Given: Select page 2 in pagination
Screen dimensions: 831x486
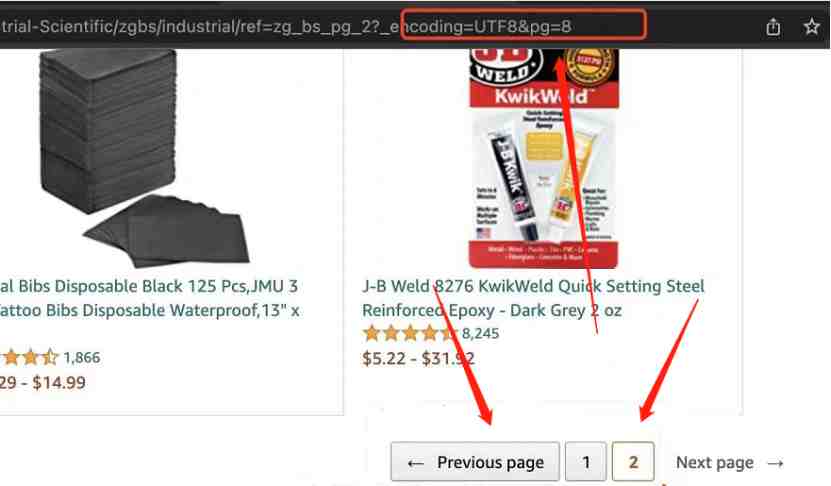Looking at the screenshot, I should click(x=633, y=462).
